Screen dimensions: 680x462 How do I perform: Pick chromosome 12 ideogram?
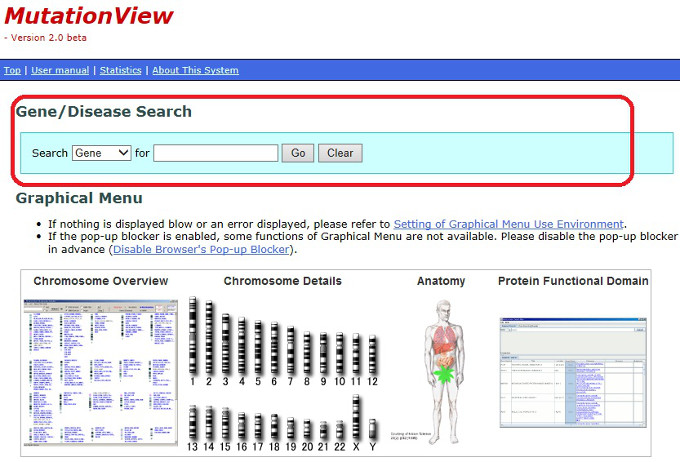[x=372, y=355]
